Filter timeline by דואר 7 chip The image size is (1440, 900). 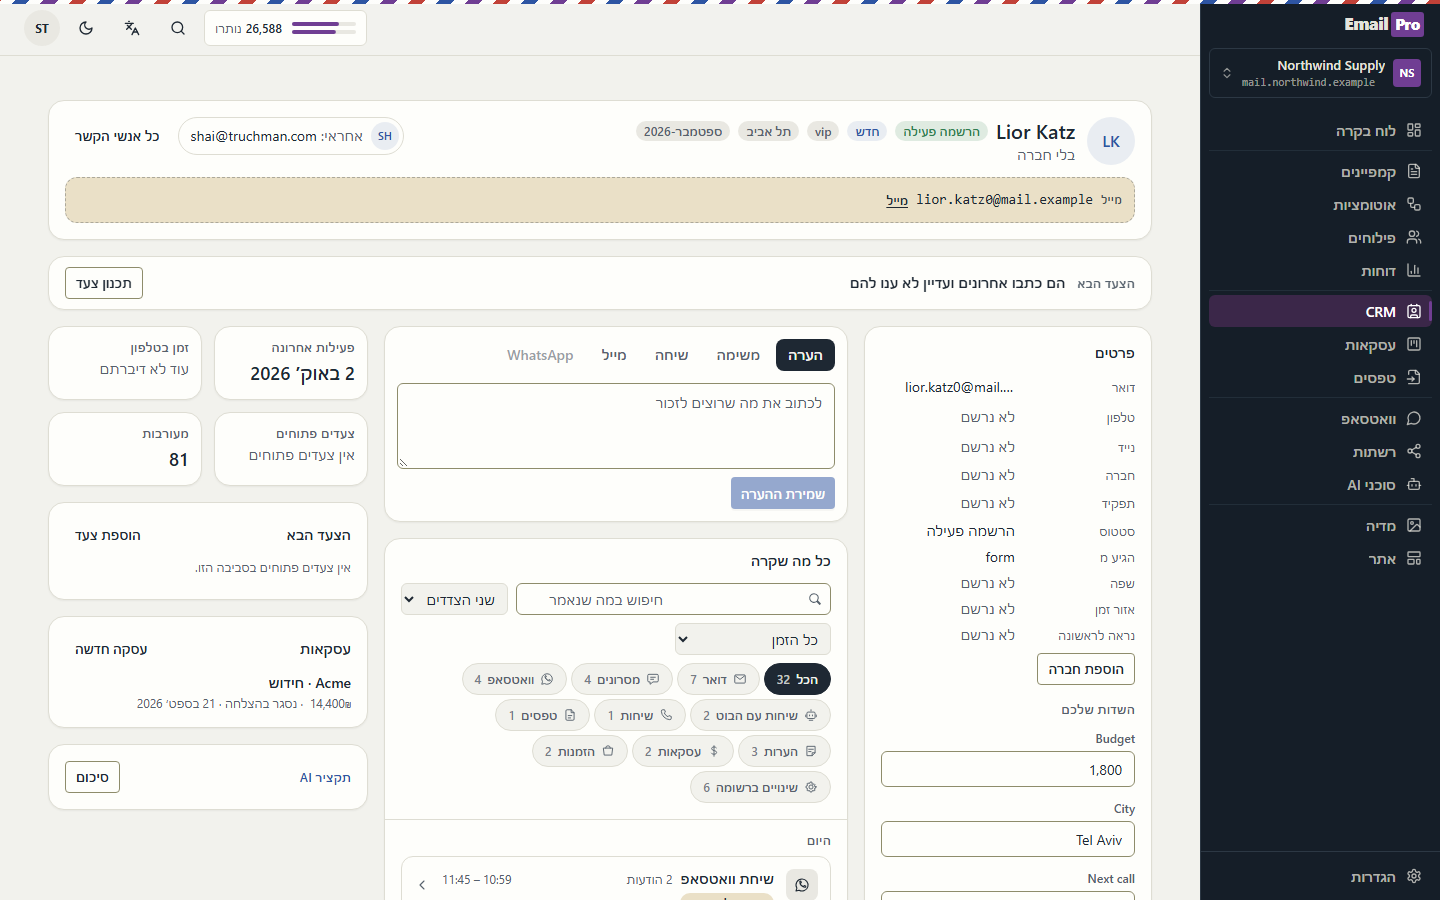pos(718,679)
